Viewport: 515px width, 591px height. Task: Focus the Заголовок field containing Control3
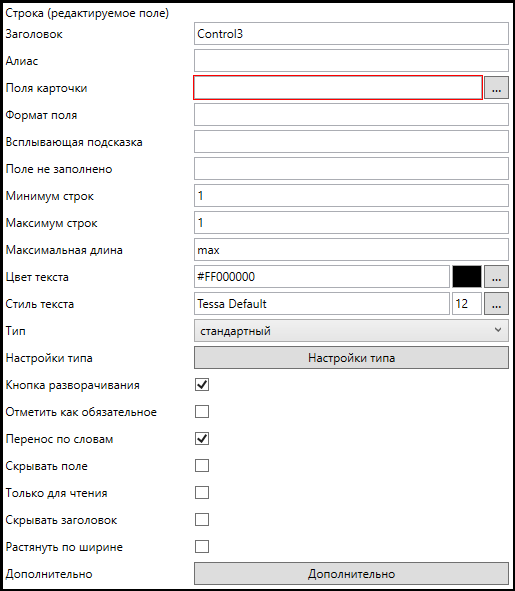pos(351,34)
